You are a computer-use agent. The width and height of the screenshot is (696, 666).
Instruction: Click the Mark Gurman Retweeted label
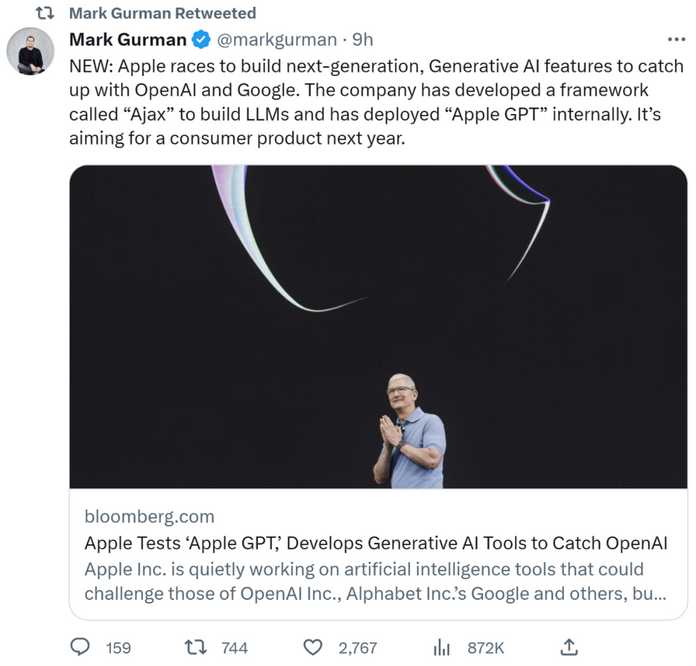162,13
